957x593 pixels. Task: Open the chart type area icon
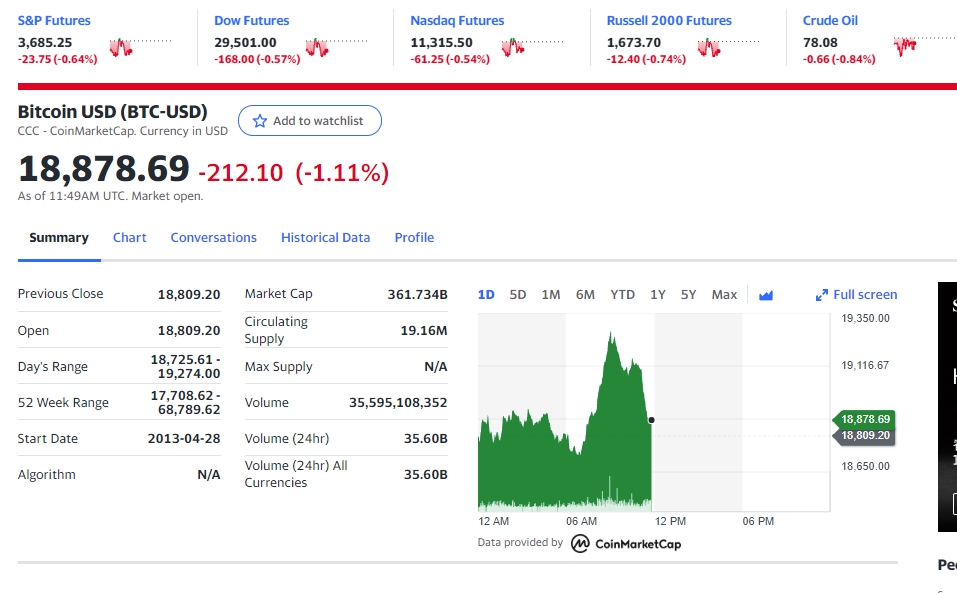pyautogui.click(x=765, y=295)
